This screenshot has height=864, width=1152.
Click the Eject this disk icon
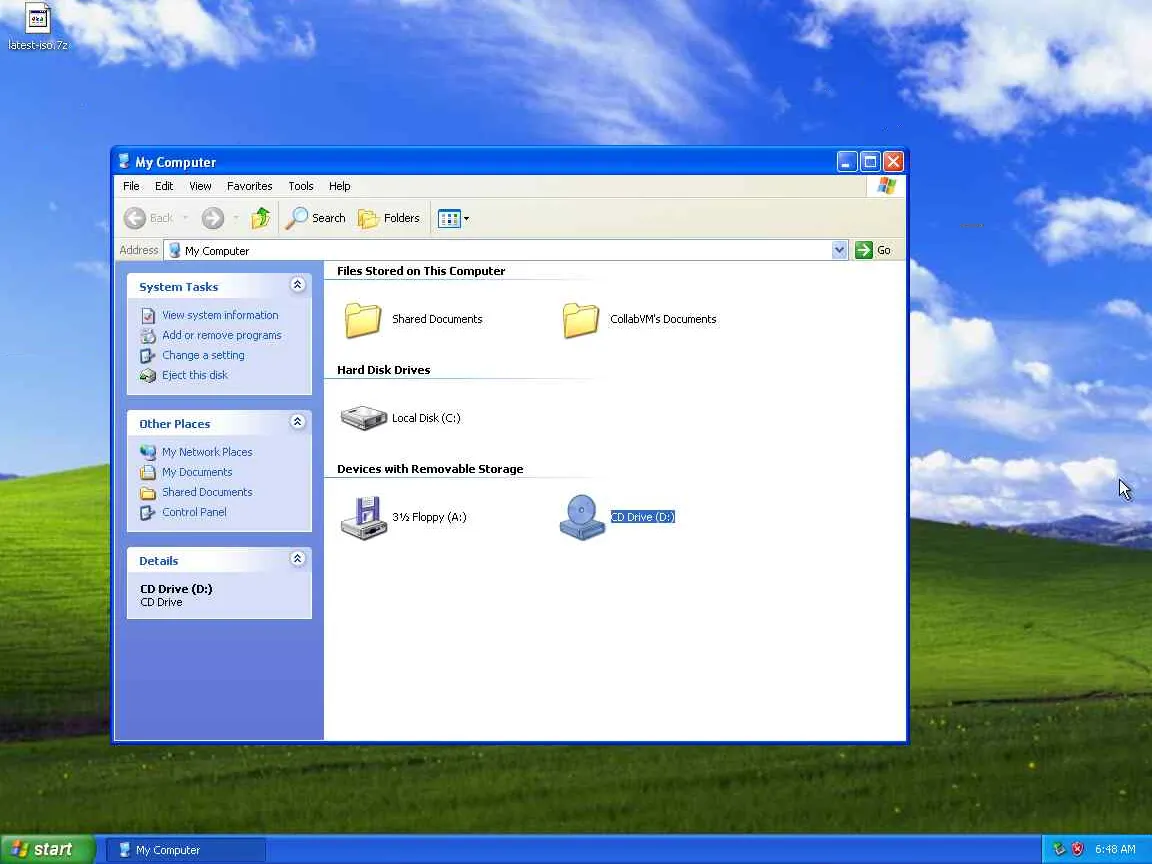pos(148,375)
